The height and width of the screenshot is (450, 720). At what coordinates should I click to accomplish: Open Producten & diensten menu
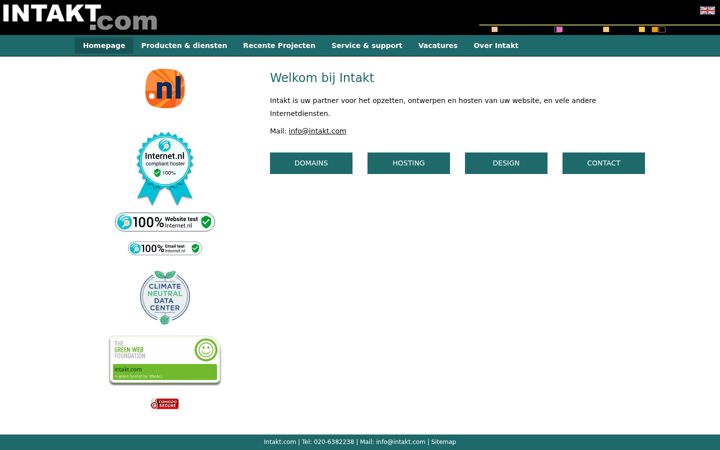coord(184,45)
